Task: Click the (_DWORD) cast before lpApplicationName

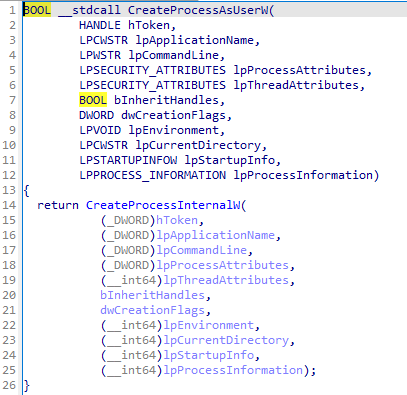Action: (x=128, y=235)
